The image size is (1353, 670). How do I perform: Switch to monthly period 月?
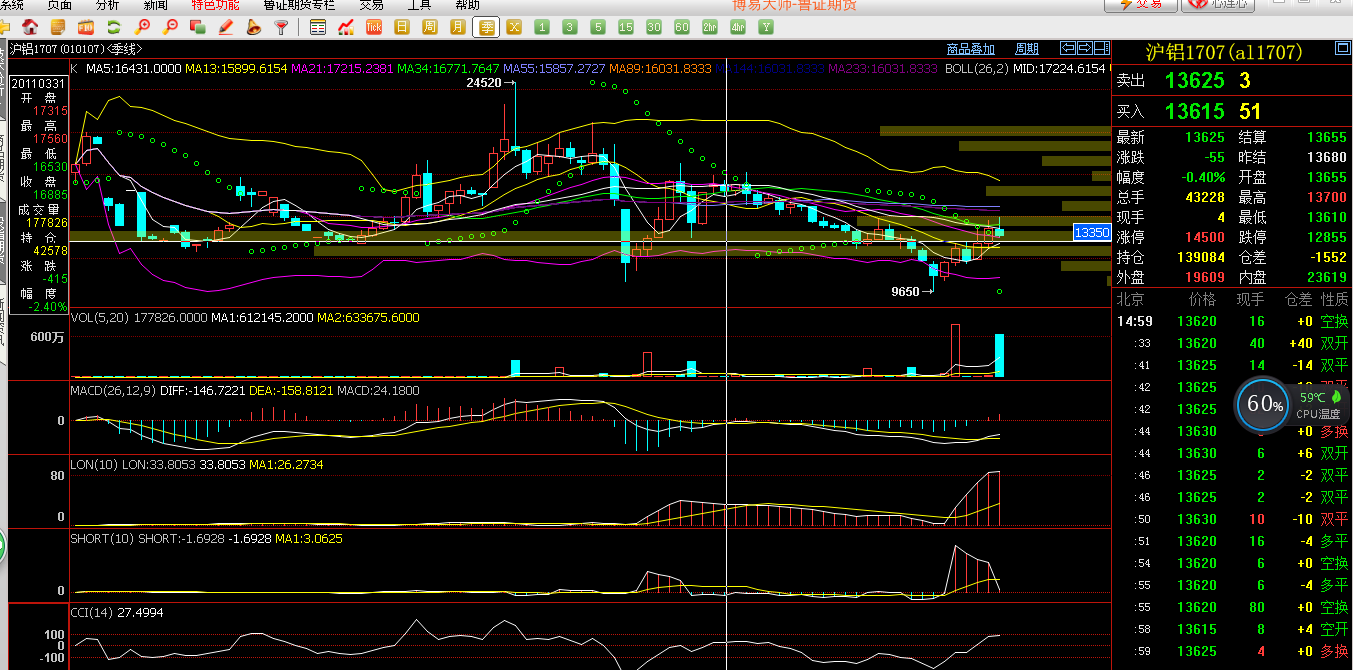[458, 27]
